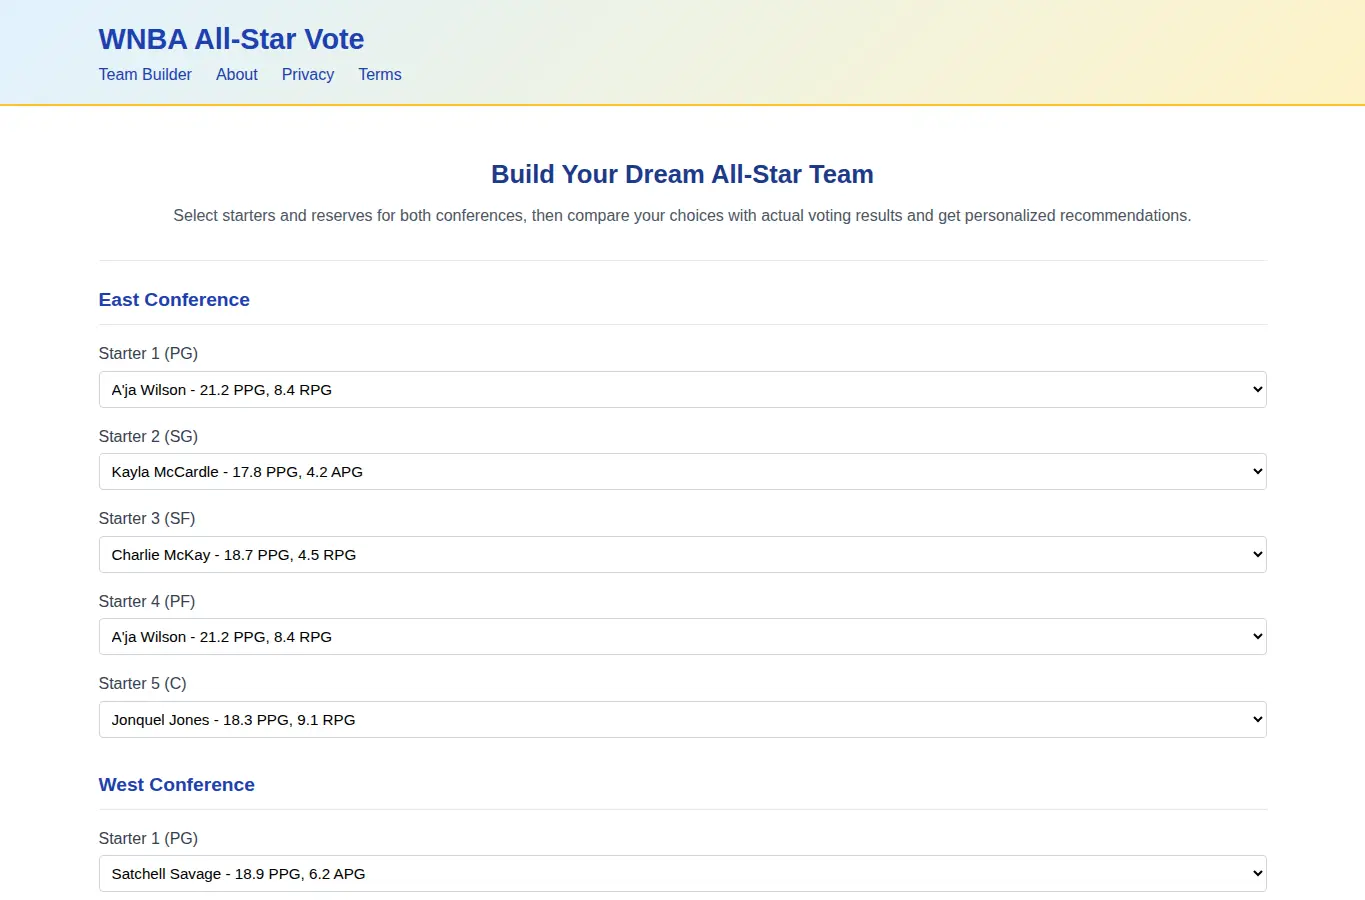The image size is (1365, 900).
Task: Open East Starter 2 (SG) Kayla McCardle dropdown
Action: point(682,471)
